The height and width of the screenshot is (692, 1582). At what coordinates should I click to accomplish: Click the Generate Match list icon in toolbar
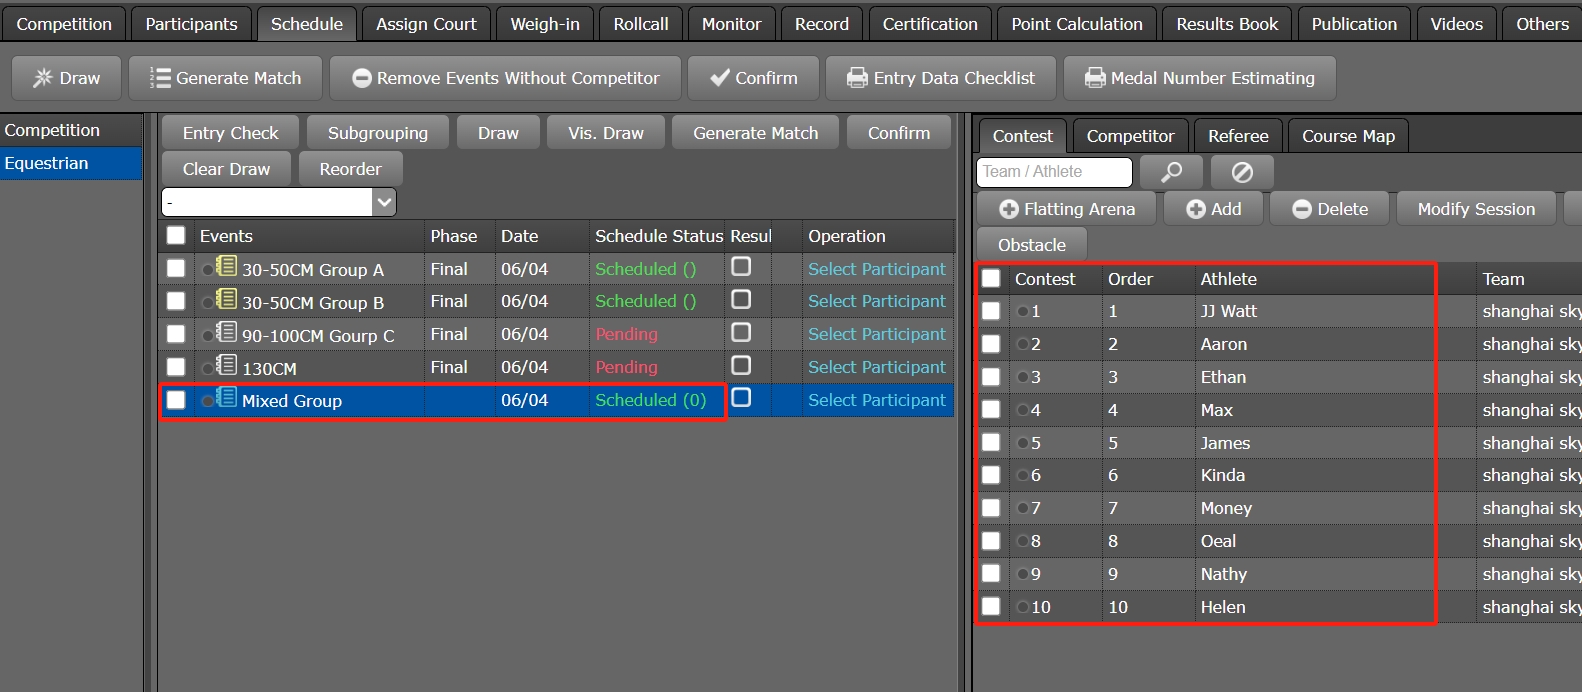[160, 78]
